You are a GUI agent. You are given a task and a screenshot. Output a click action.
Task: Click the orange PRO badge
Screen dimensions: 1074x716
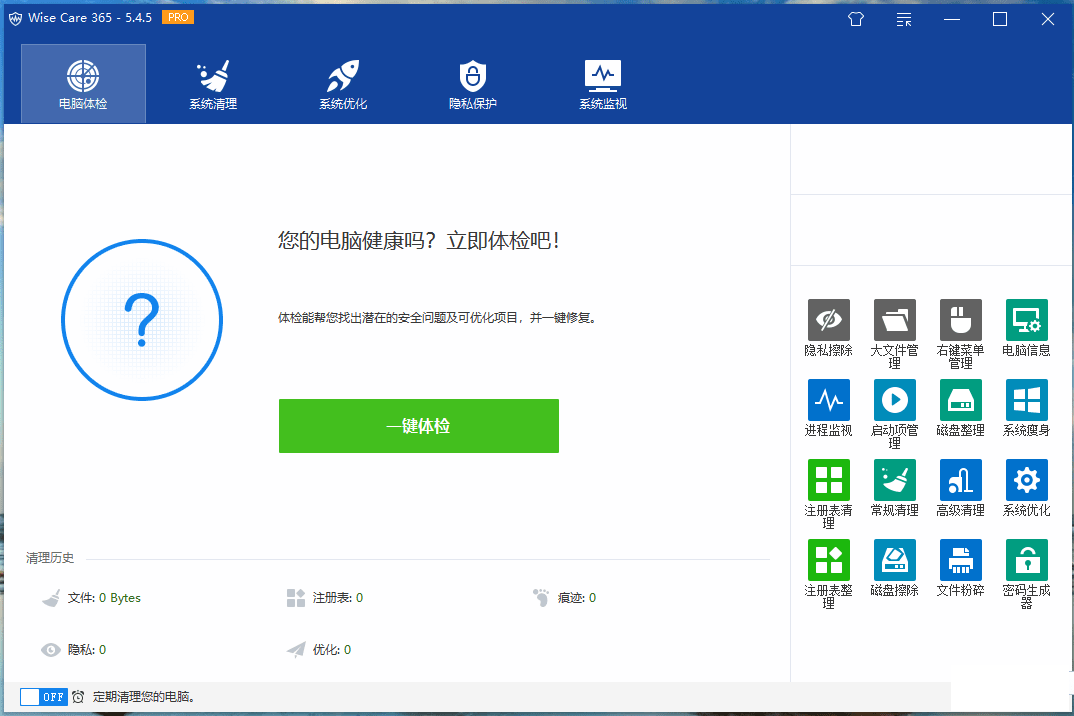pos(178,17)
